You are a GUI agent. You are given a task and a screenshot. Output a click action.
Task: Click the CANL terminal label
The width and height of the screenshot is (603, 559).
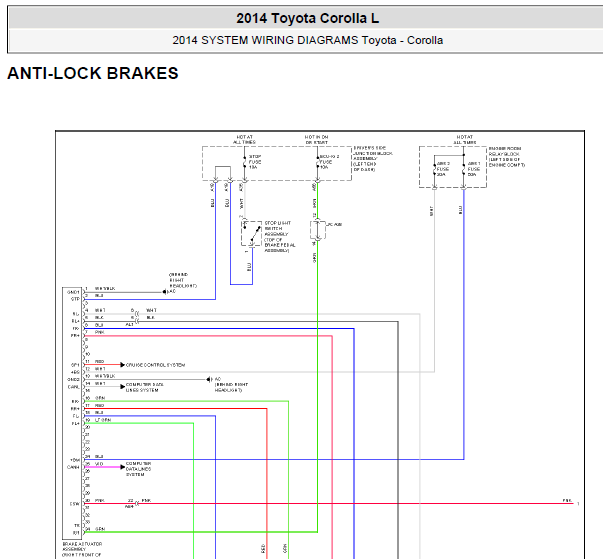tap(73, 387)
